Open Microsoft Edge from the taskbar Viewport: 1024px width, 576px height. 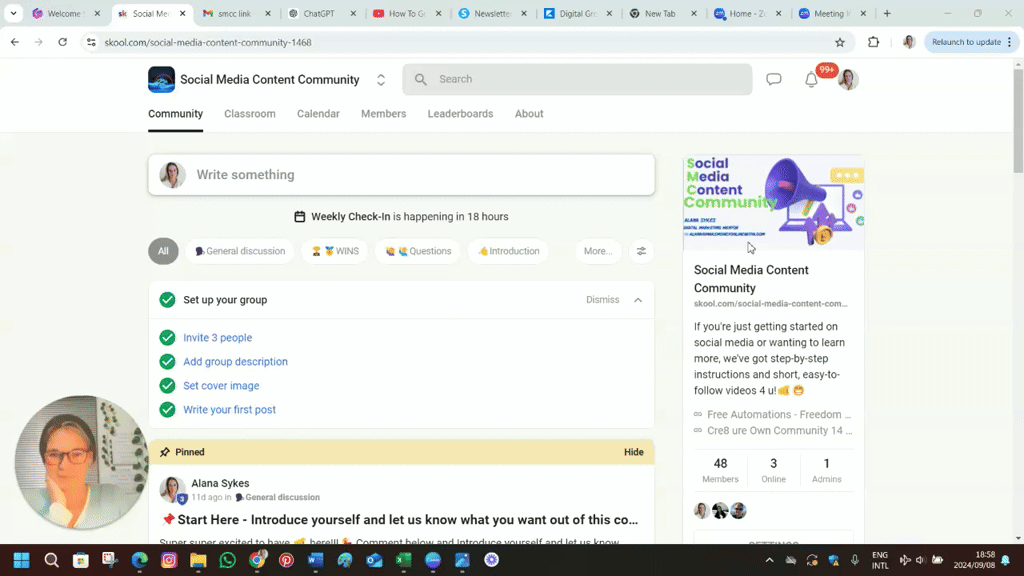pyautogui.click(x=140, y=560)
